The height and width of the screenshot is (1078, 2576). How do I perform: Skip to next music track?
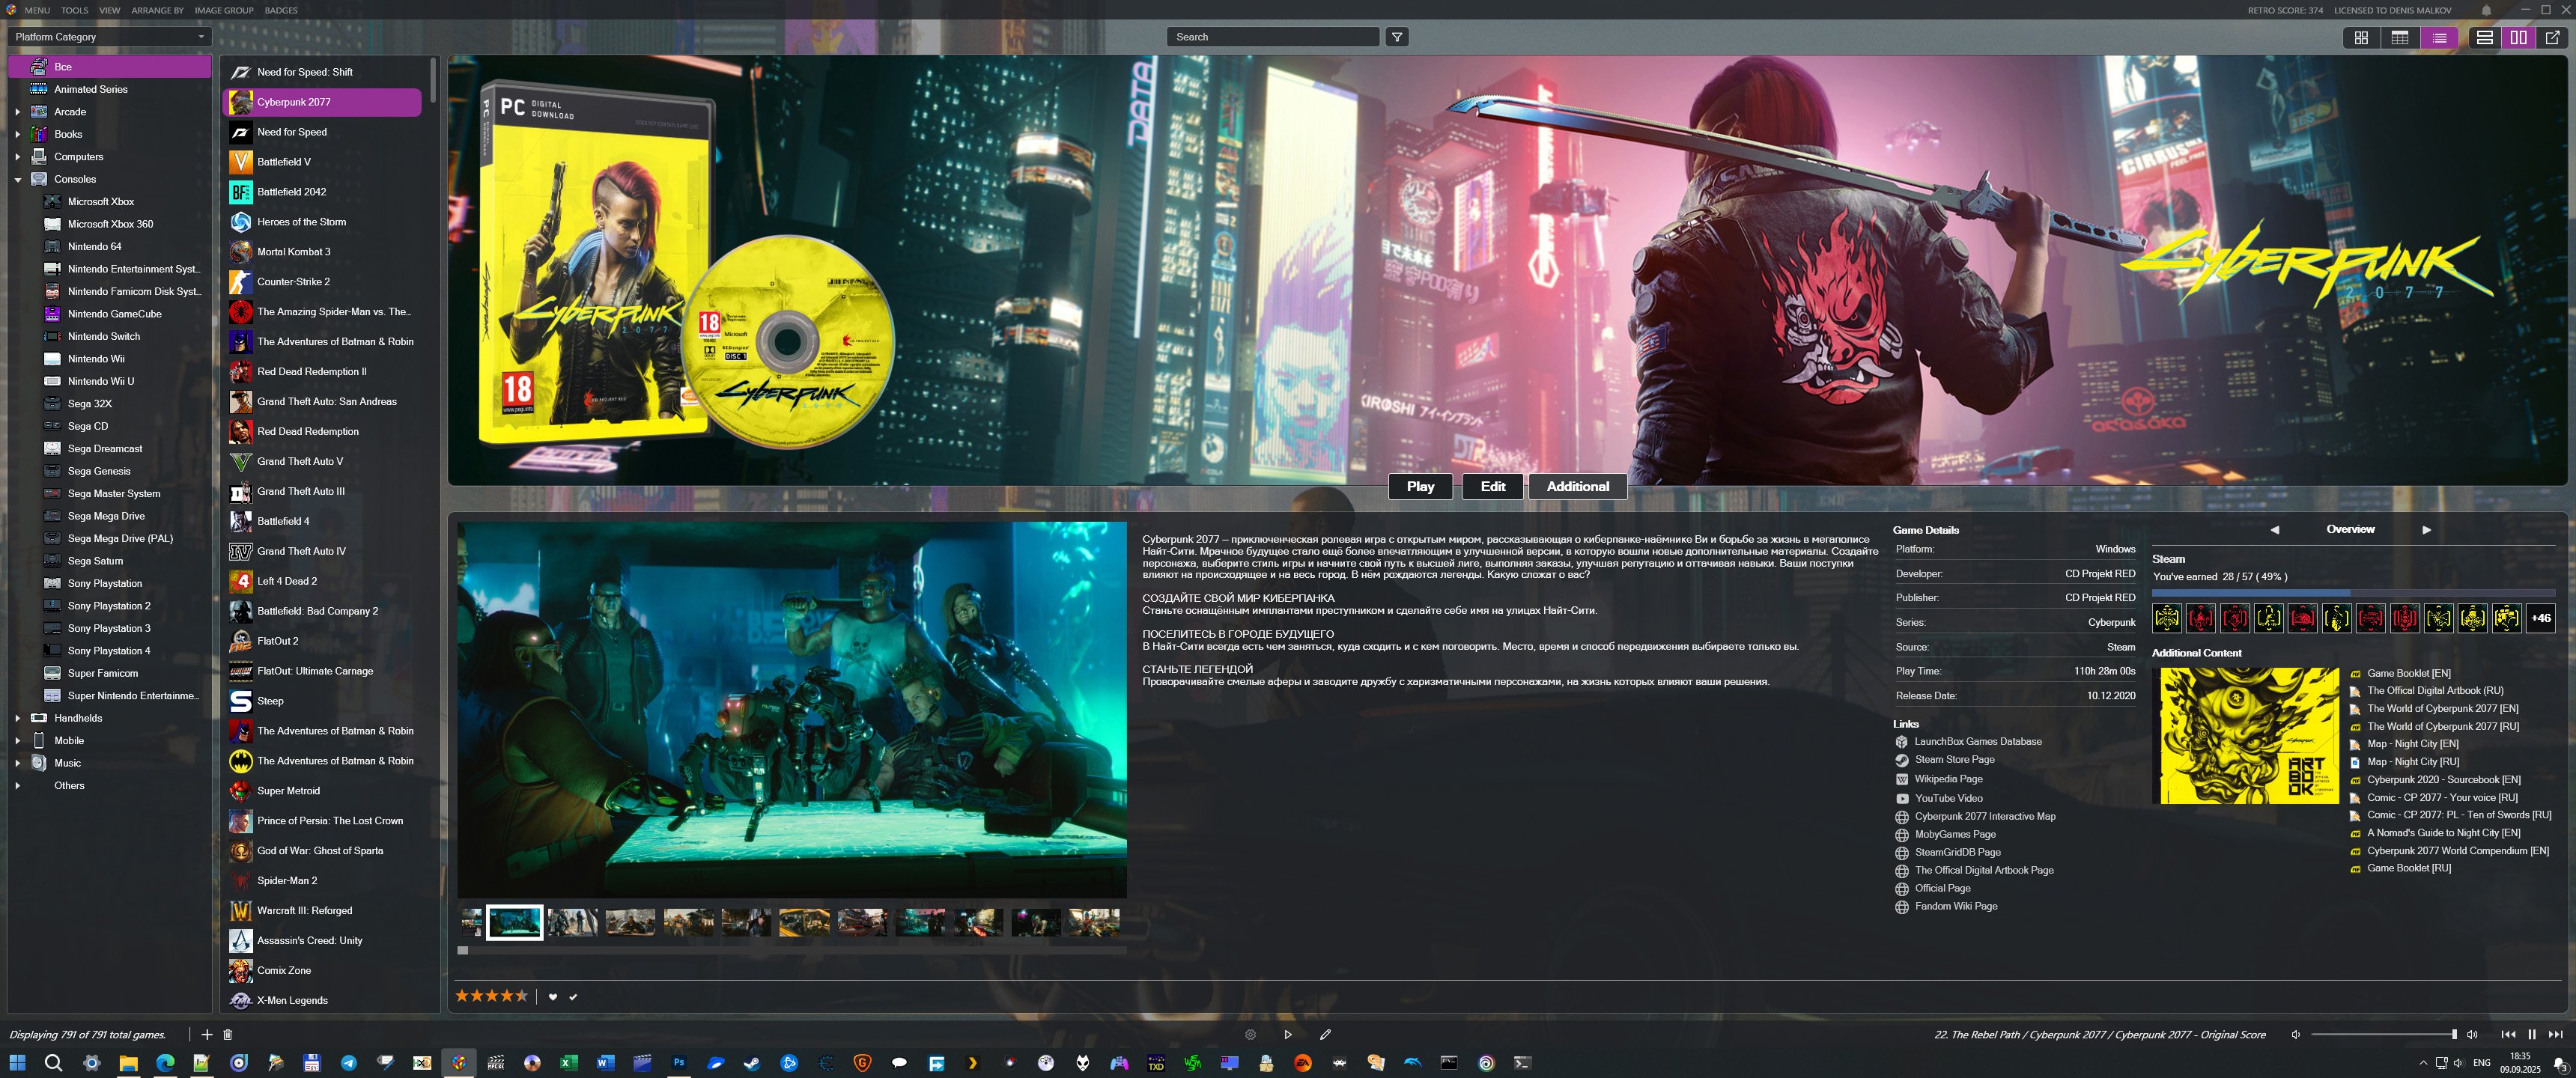[x=2555, y=1034]
